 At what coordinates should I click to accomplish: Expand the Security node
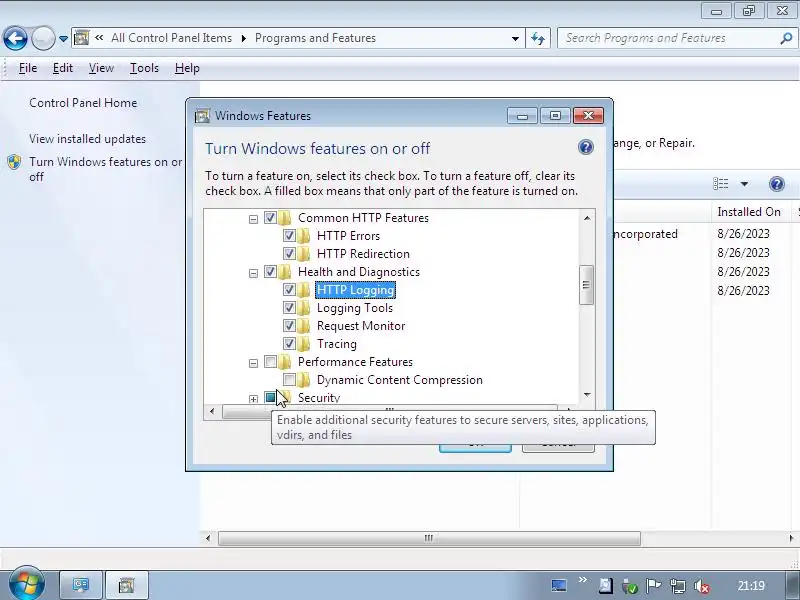[253, 399]
